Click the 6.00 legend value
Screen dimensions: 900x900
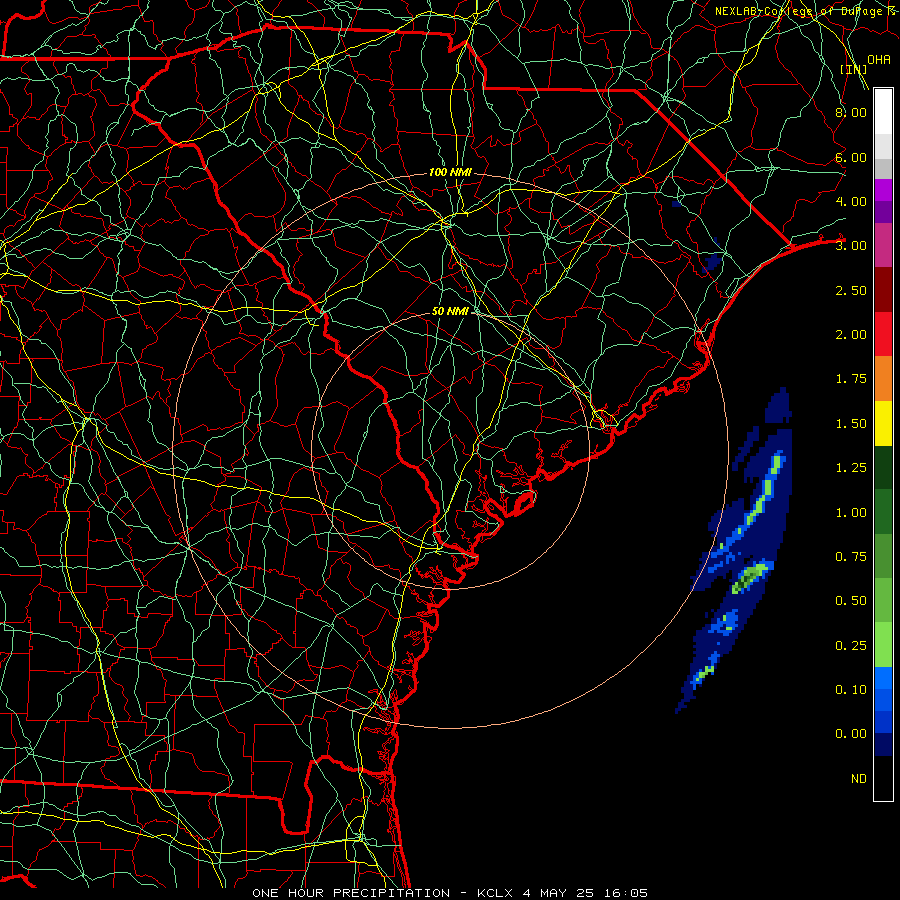click(x=851, y=157)
